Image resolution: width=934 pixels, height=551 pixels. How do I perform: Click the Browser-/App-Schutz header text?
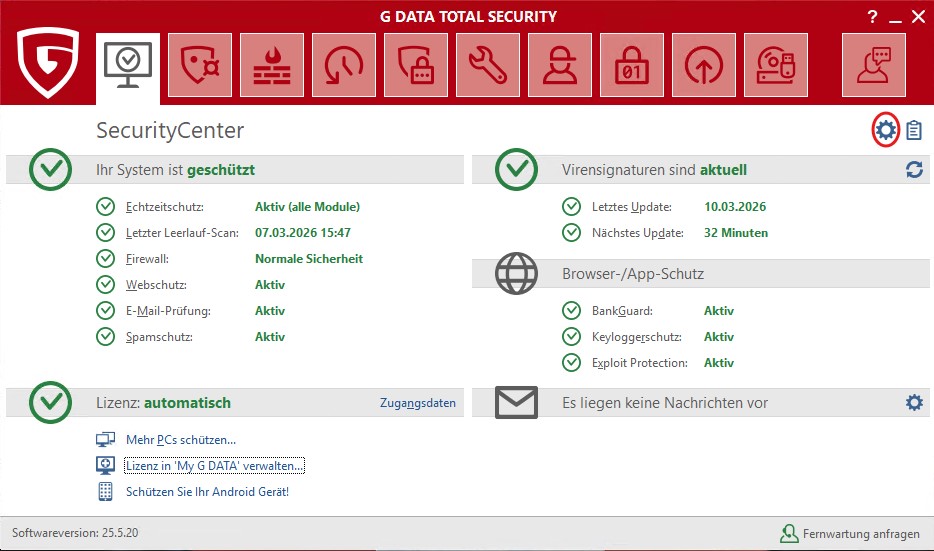coord(633,274)
